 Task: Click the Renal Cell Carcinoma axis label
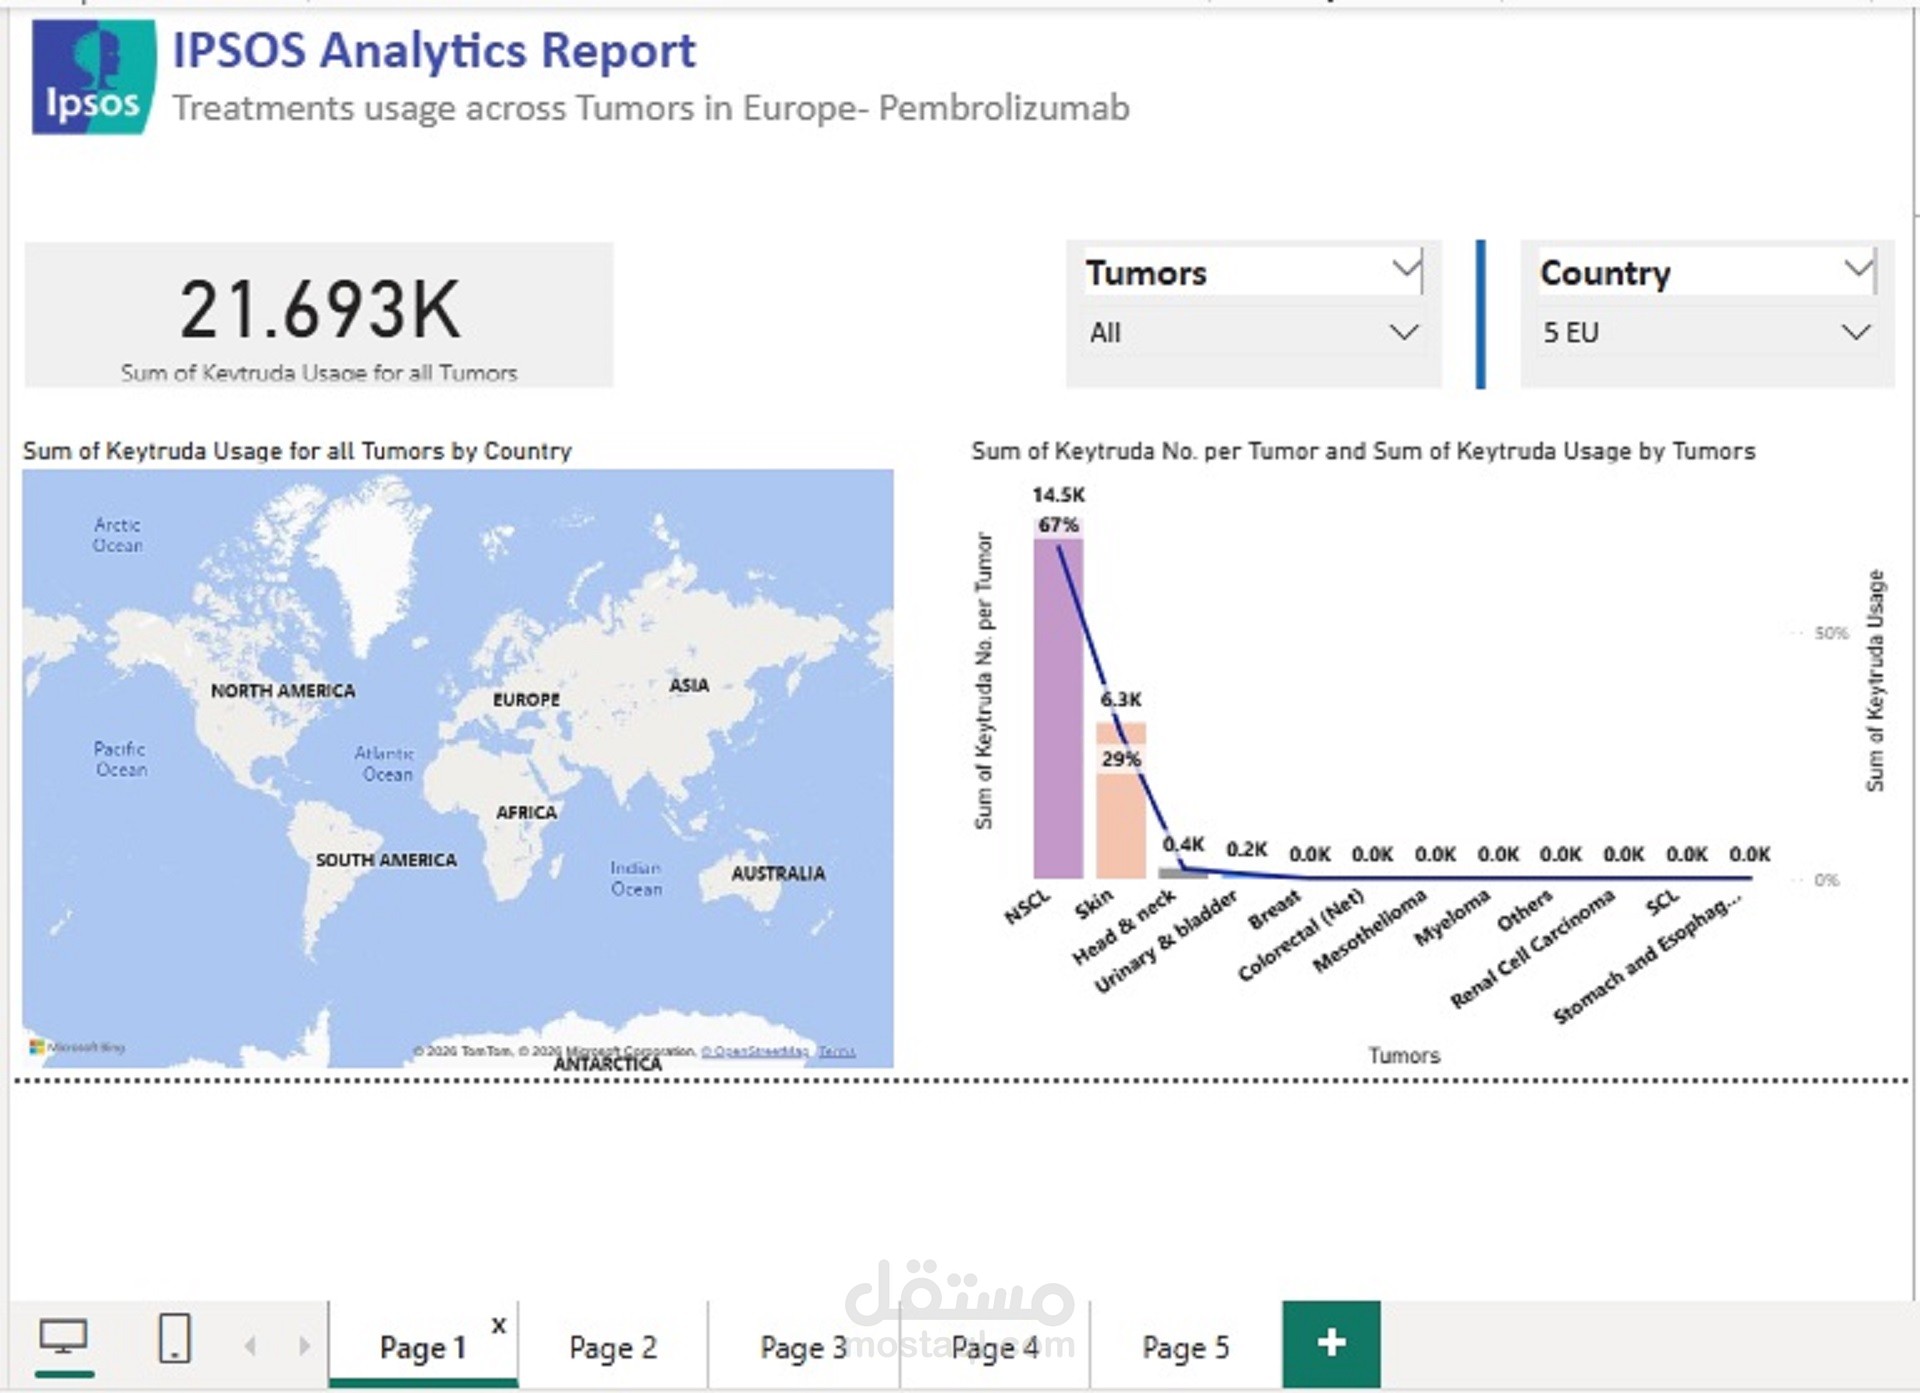tap(1532, 948)
